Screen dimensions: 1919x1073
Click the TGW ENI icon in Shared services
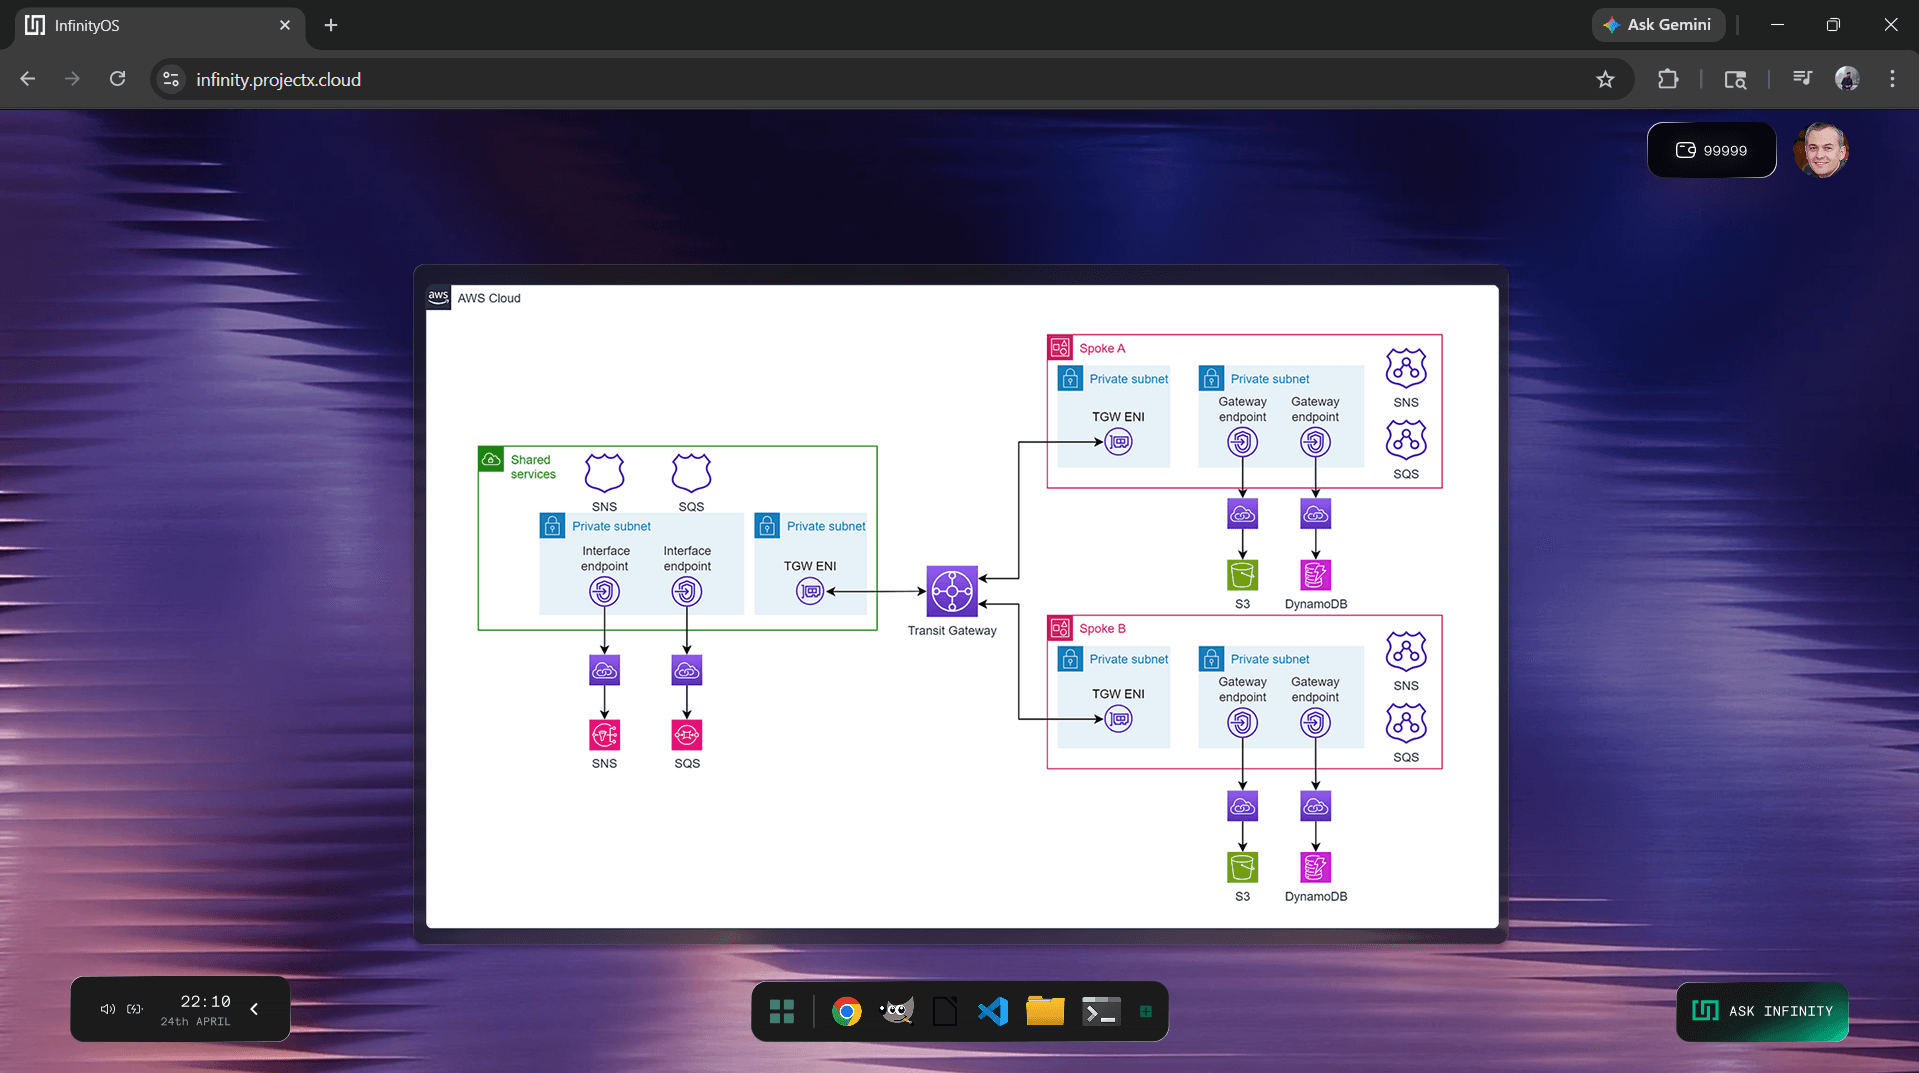click(x=810, y=592)
